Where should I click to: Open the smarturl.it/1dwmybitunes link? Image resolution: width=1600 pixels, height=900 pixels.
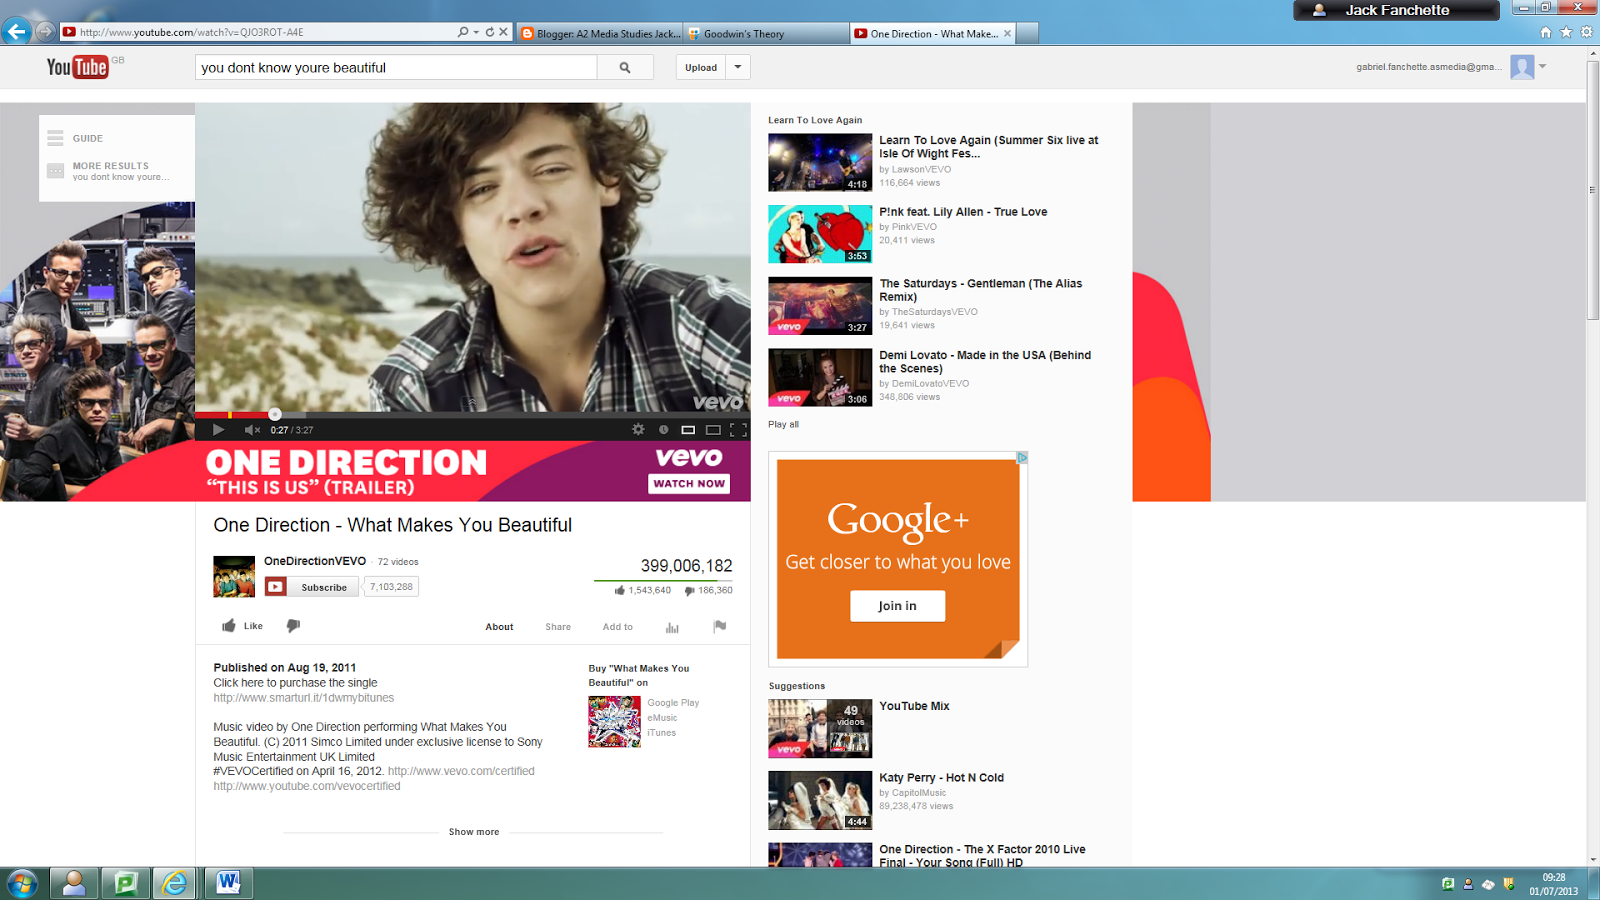[x=303, y=698]
